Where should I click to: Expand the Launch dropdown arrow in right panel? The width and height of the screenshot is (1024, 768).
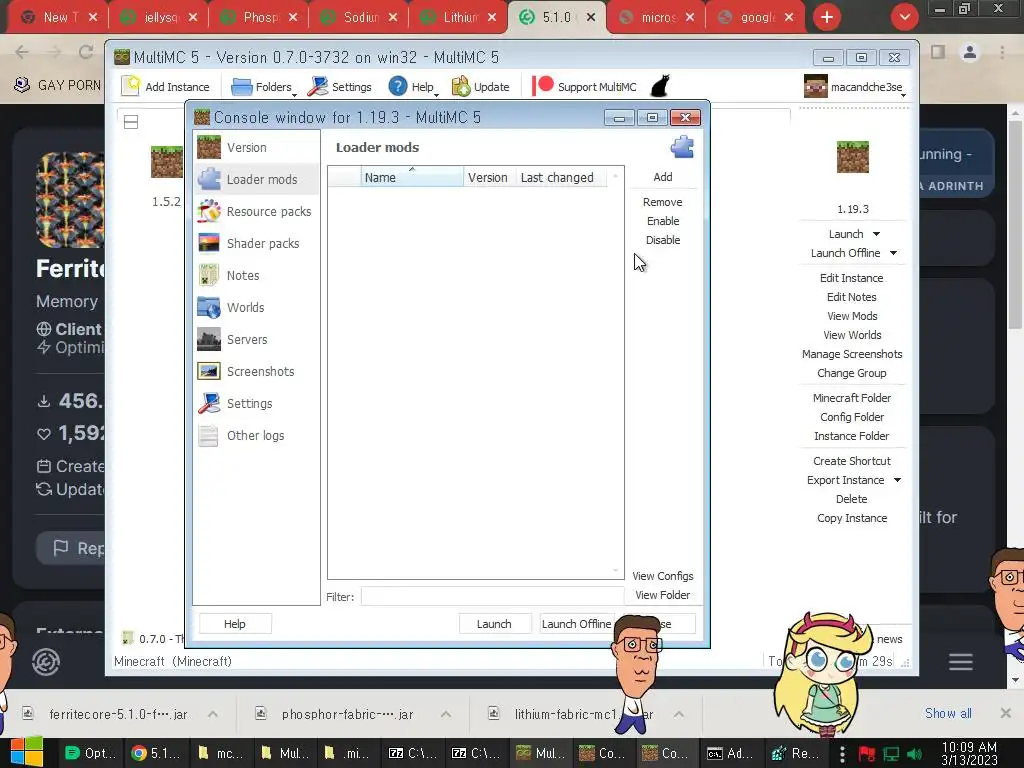[876, 234]
